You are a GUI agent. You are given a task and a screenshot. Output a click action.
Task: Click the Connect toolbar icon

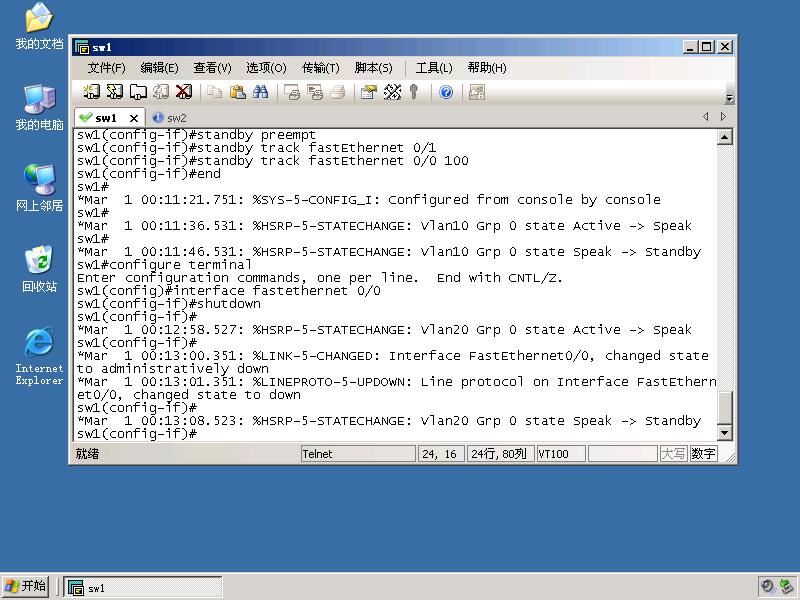click(x=91, y=92)
